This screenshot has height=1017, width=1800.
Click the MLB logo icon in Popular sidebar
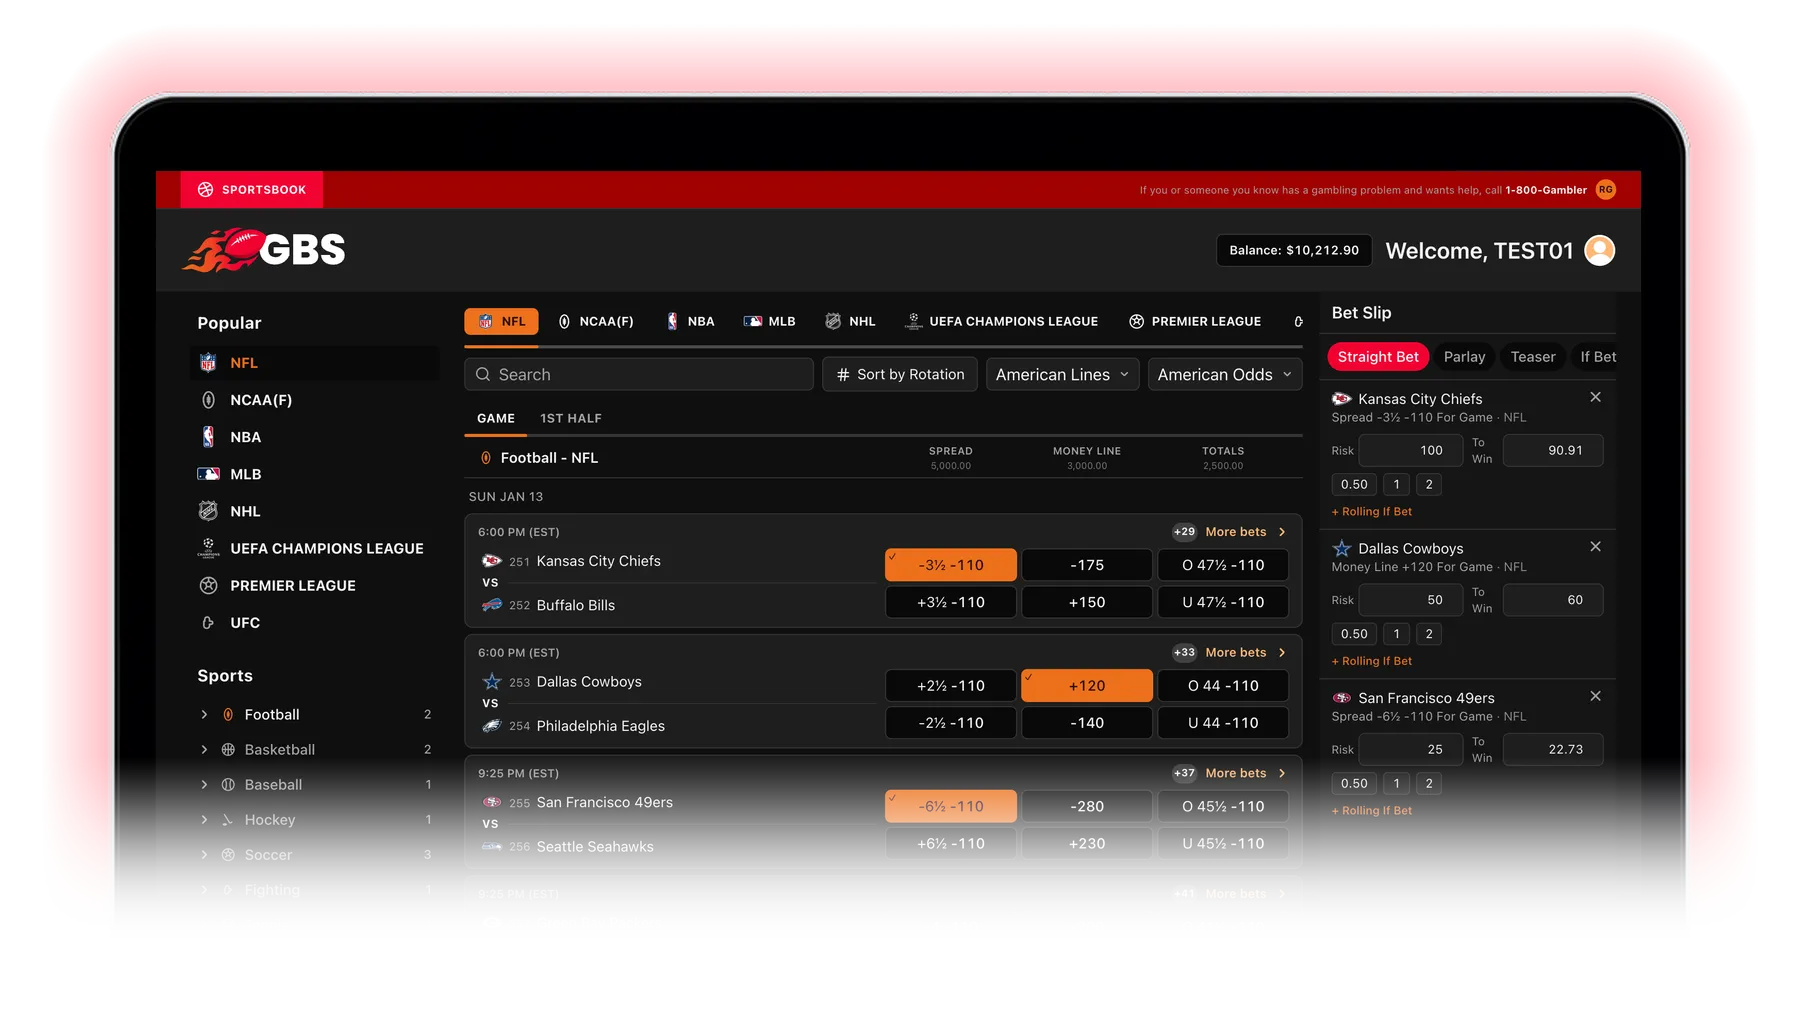(208, 474)
